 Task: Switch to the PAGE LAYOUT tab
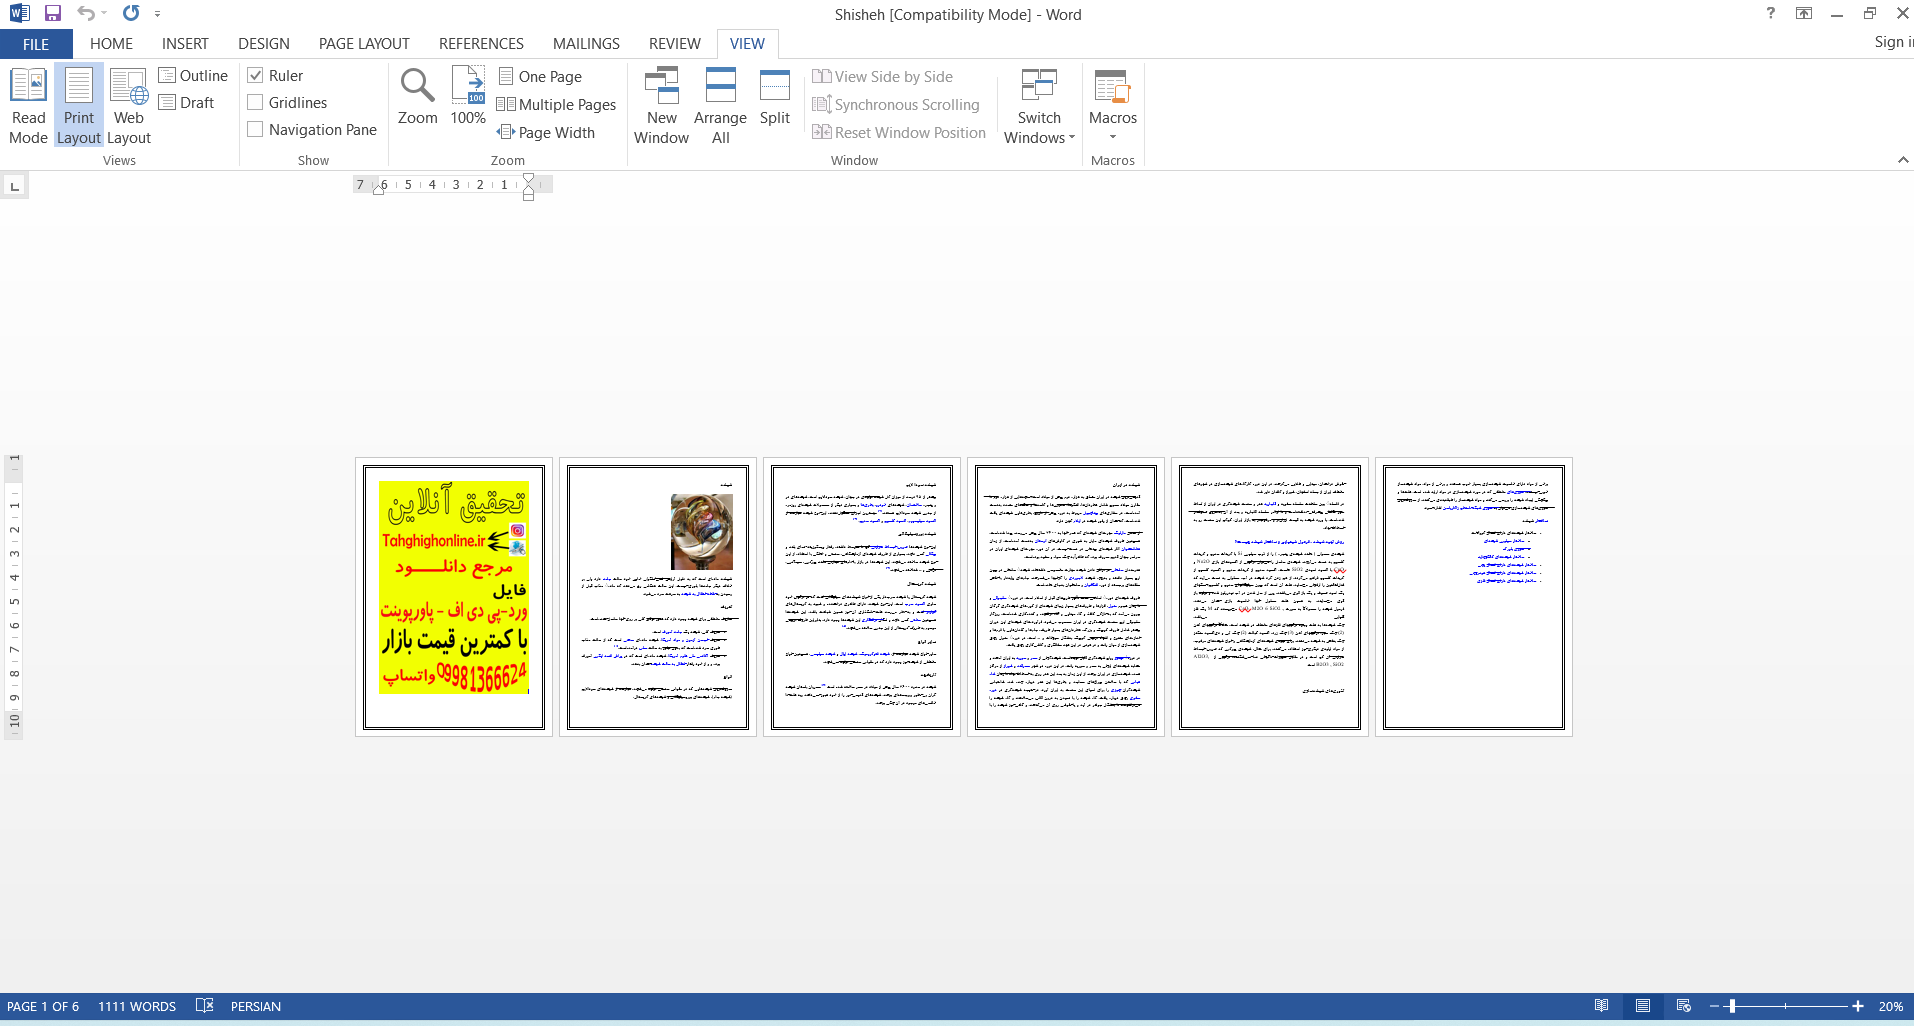pos(364,44)
